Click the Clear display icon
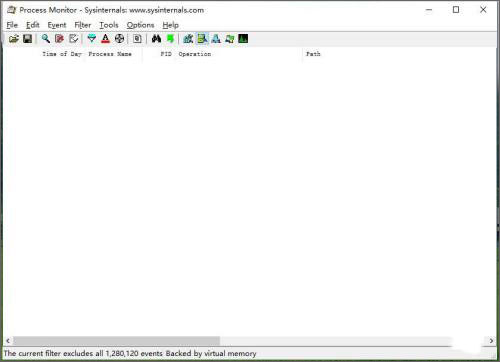The width and height of the screenshot is (500, 362). coord(73,39)
